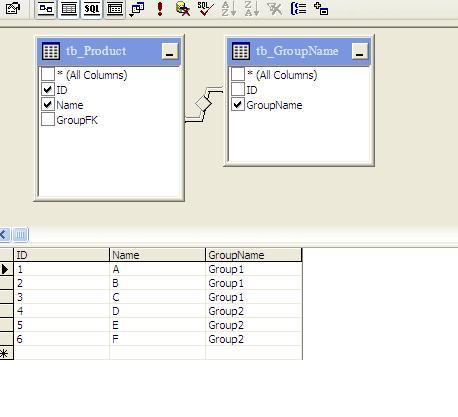Screen dimensions: 458x417
Task: Toggle the SQL pane button
Action: tap(92, 9)
